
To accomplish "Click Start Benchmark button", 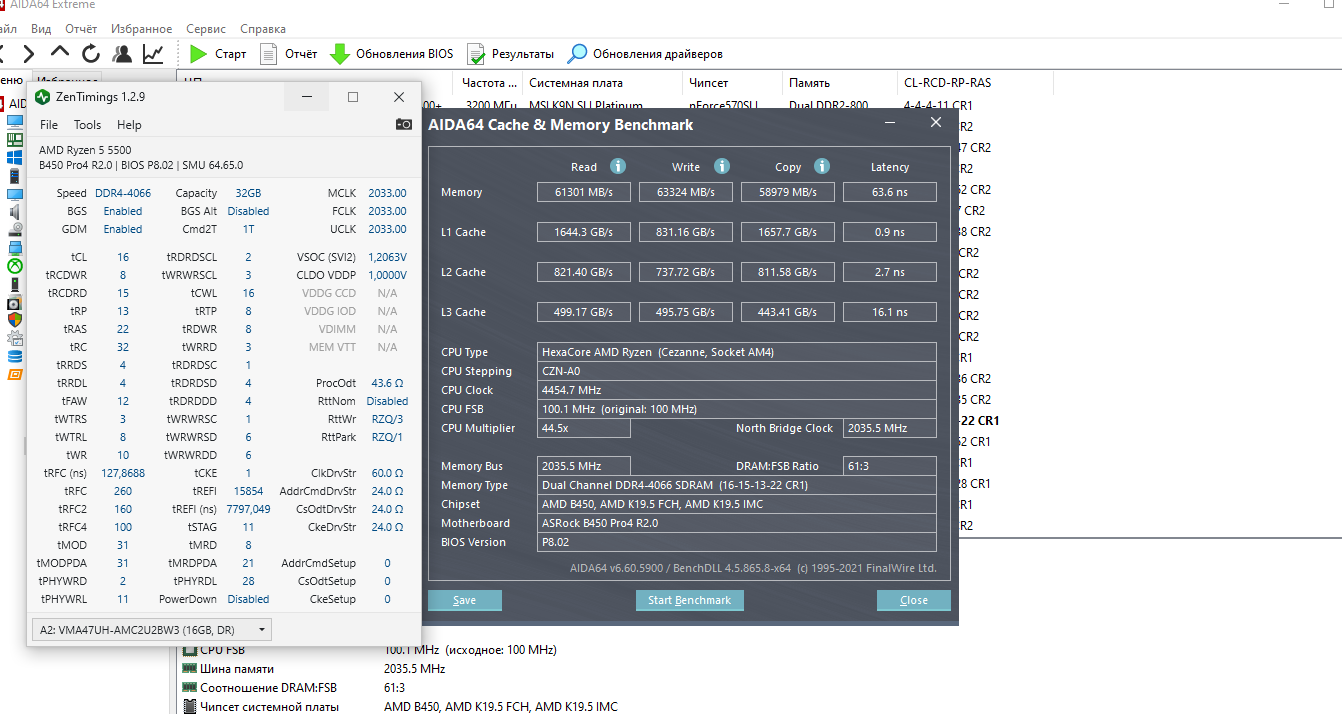I will click(689, 600).
